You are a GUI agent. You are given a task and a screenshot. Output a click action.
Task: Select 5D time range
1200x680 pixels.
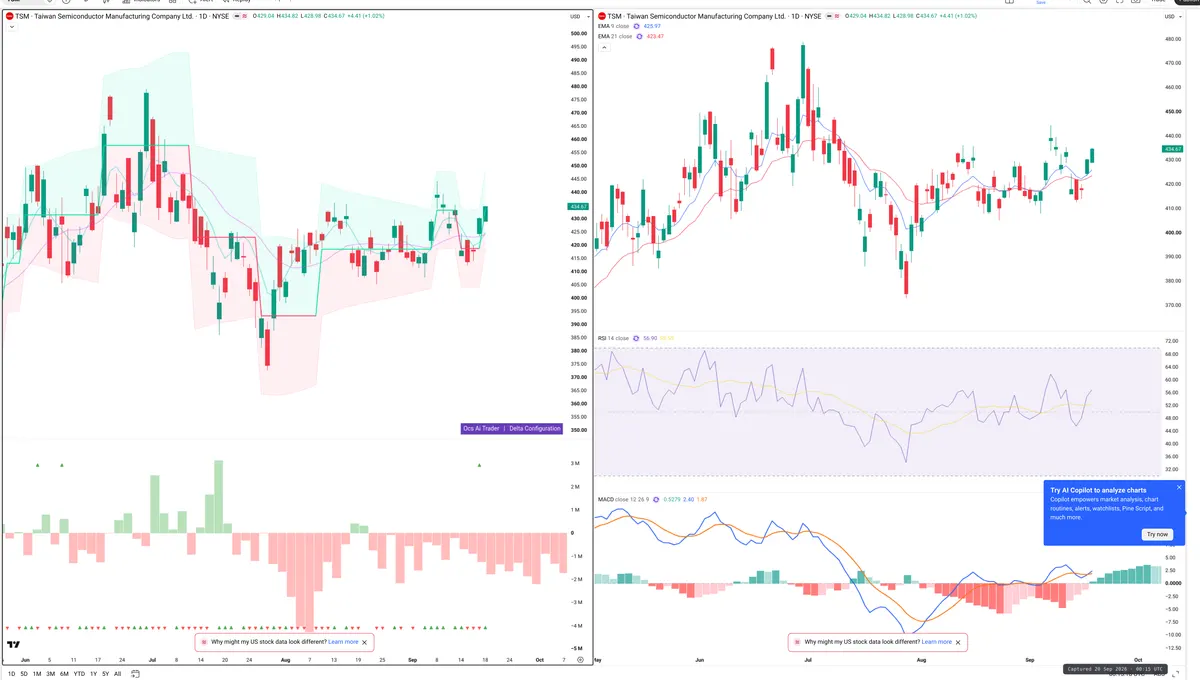24,674
